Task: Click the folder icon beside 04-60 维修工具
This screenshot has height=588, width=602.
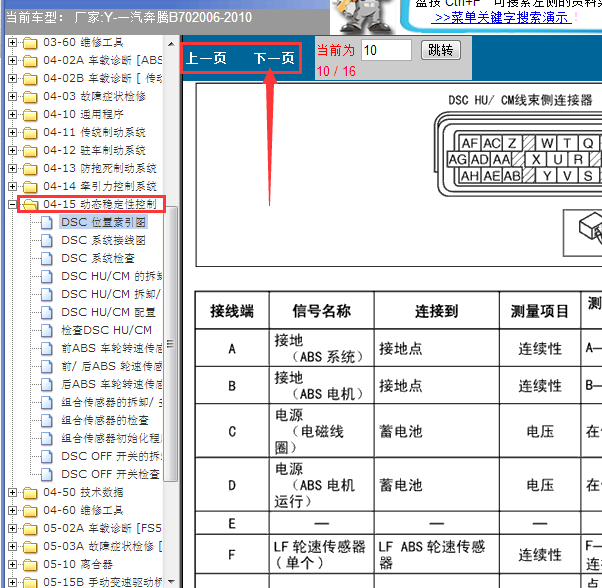Action: 30,511
